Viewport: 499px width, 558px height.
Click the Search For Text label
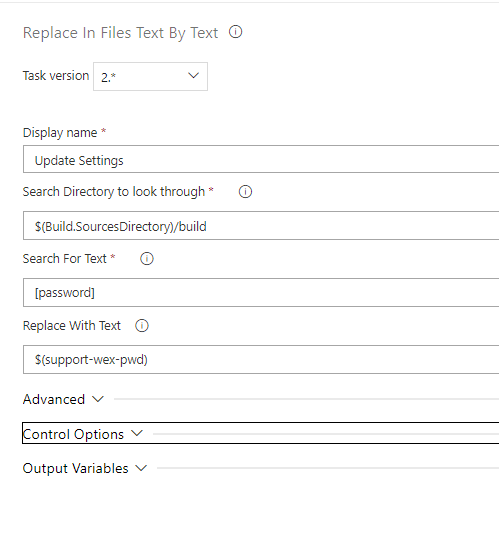pyautogui.click(x=65, y=259)
